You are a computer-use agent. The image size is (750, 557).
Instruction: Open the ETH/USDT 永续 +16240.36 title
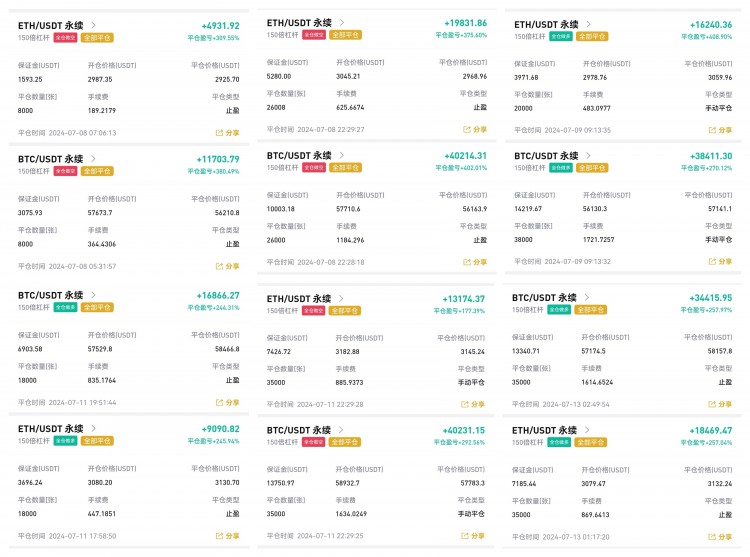pyautogui.click(x=546, y=24)
